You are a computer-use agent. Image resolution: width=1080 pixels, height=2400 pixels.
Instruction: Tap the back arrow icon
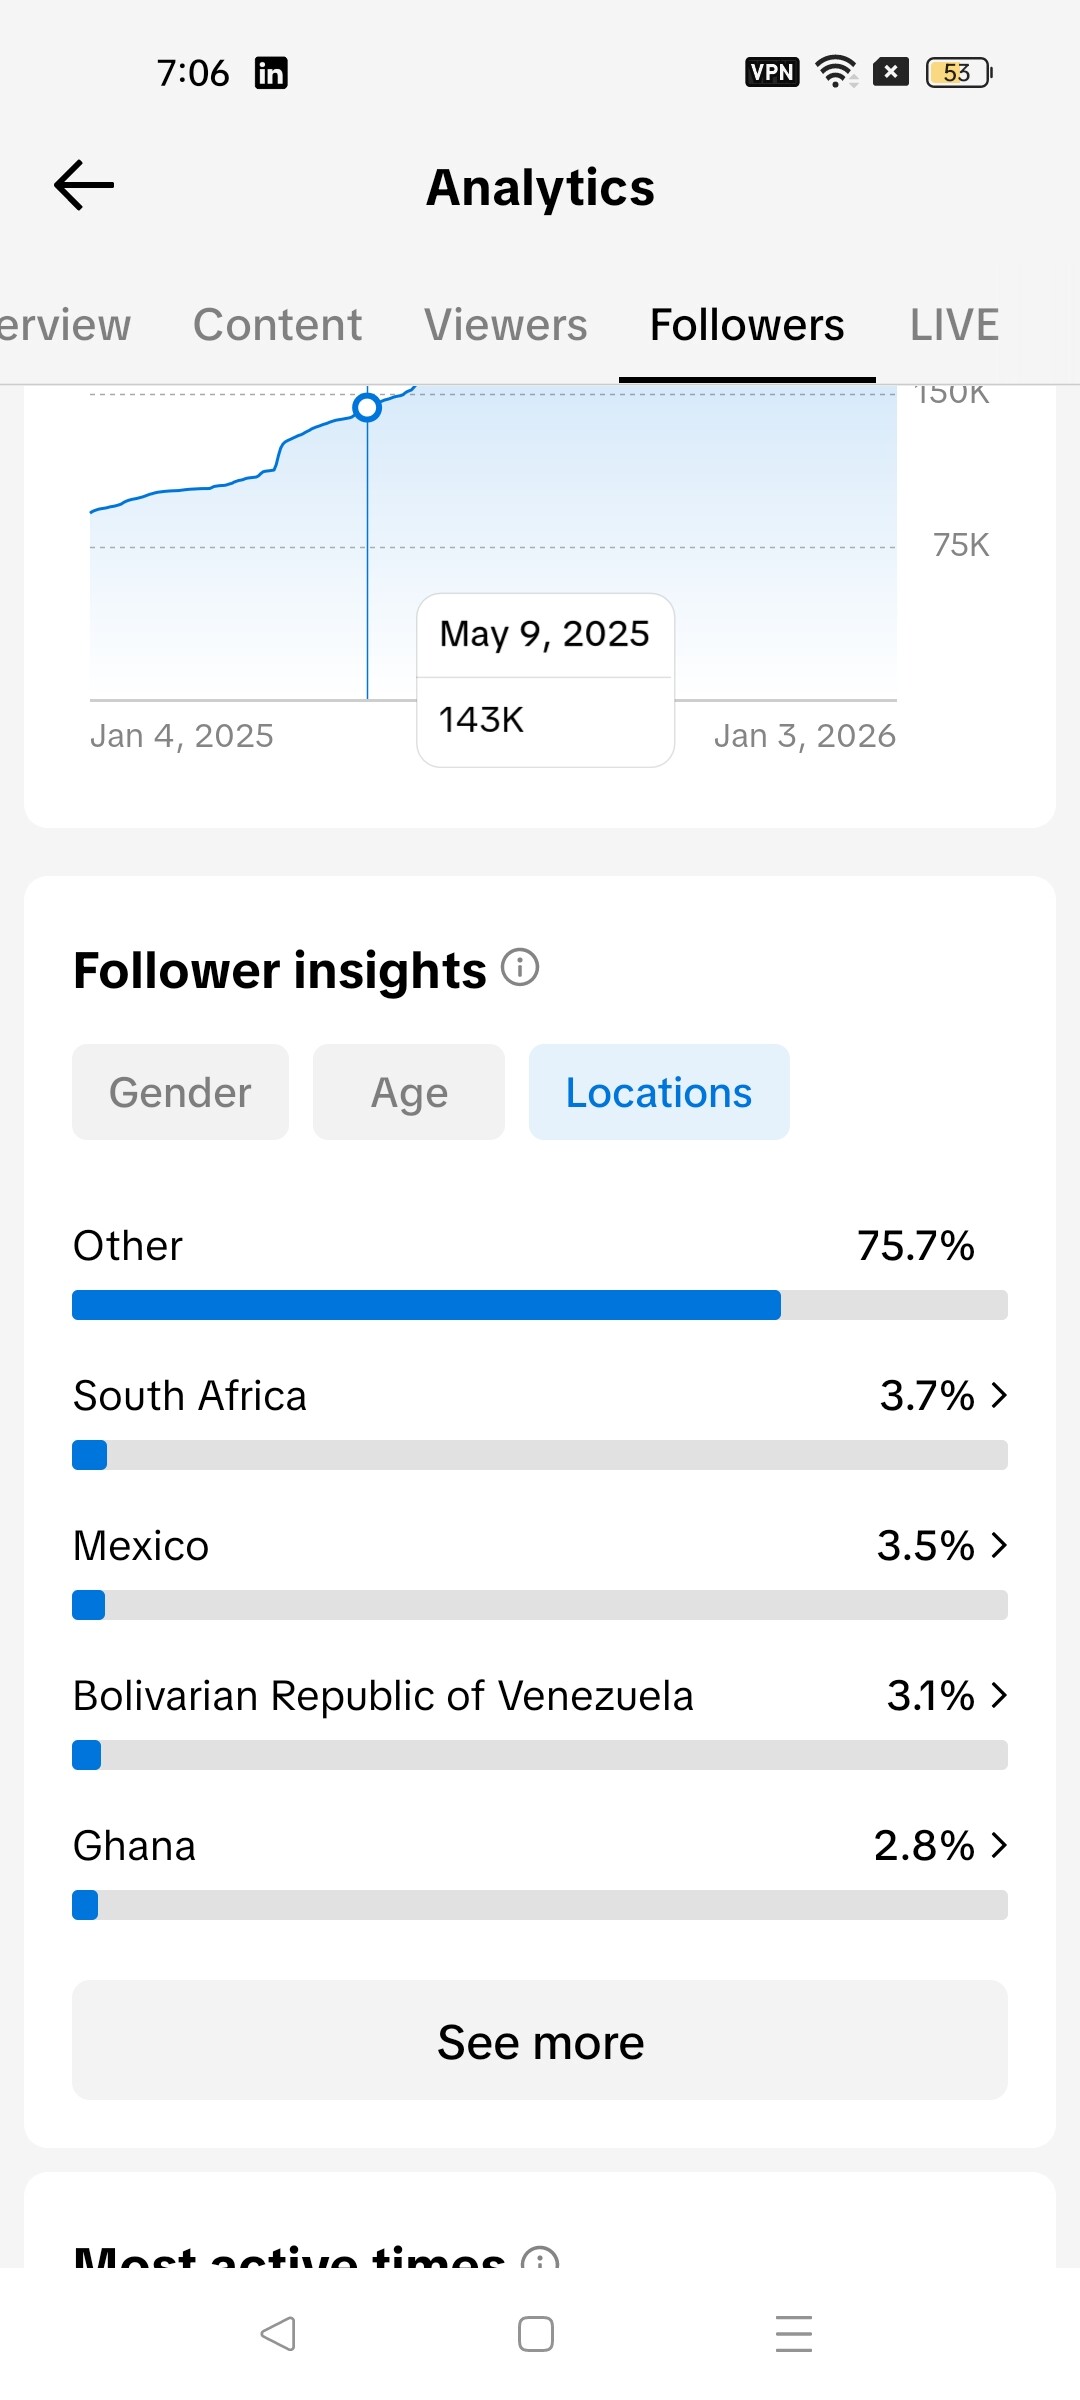84,186
